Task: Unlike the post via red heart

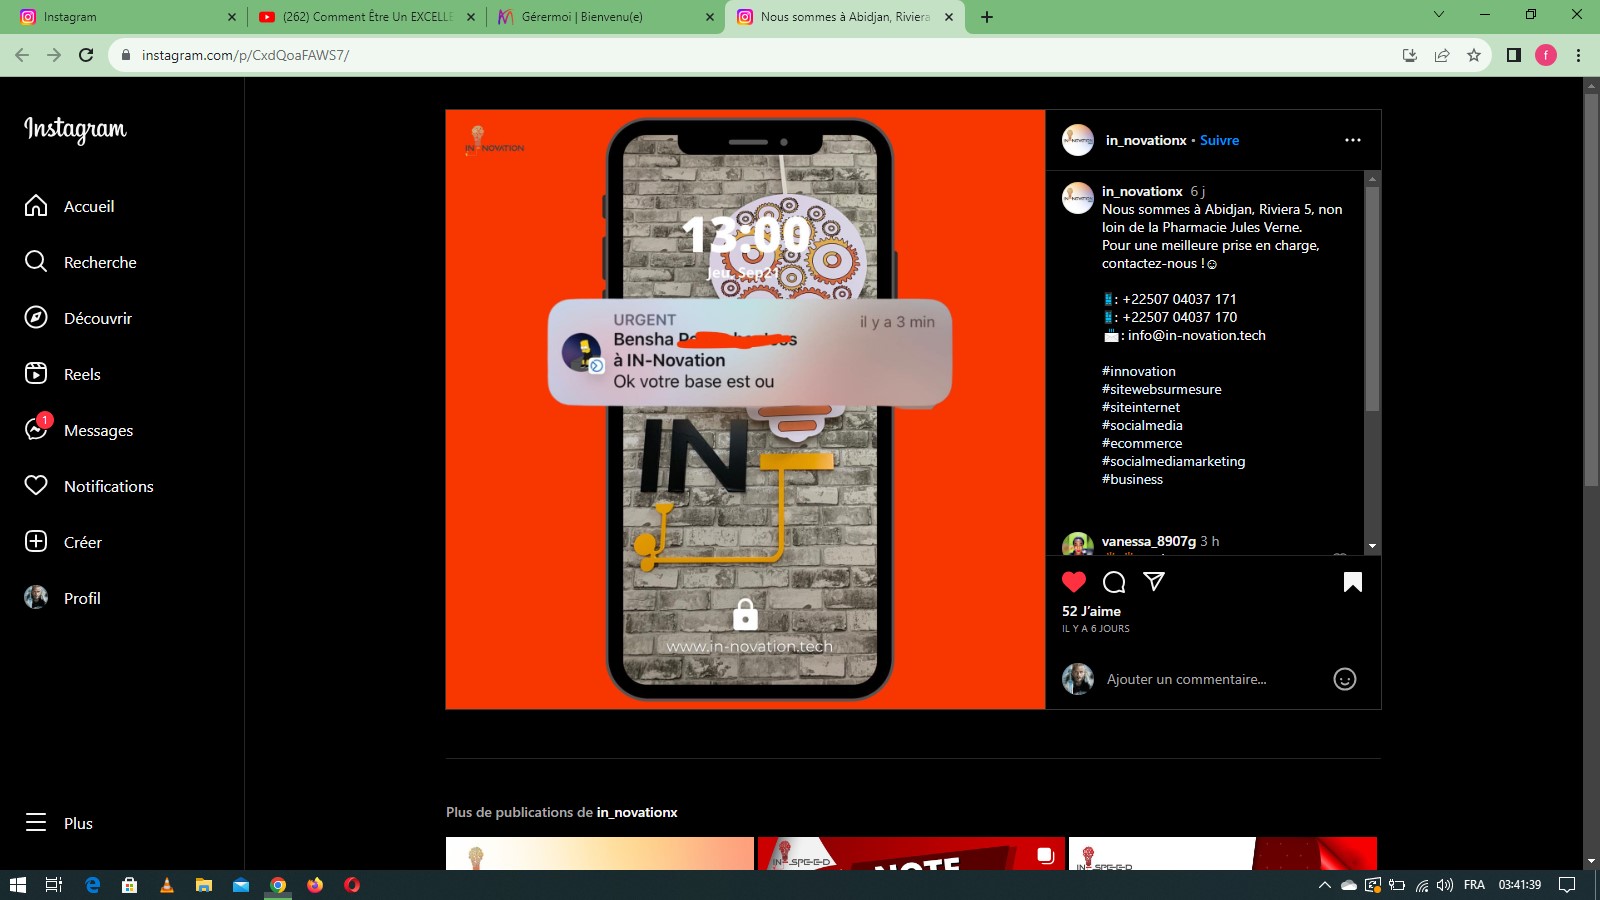Action: (x=1074, y=582)
